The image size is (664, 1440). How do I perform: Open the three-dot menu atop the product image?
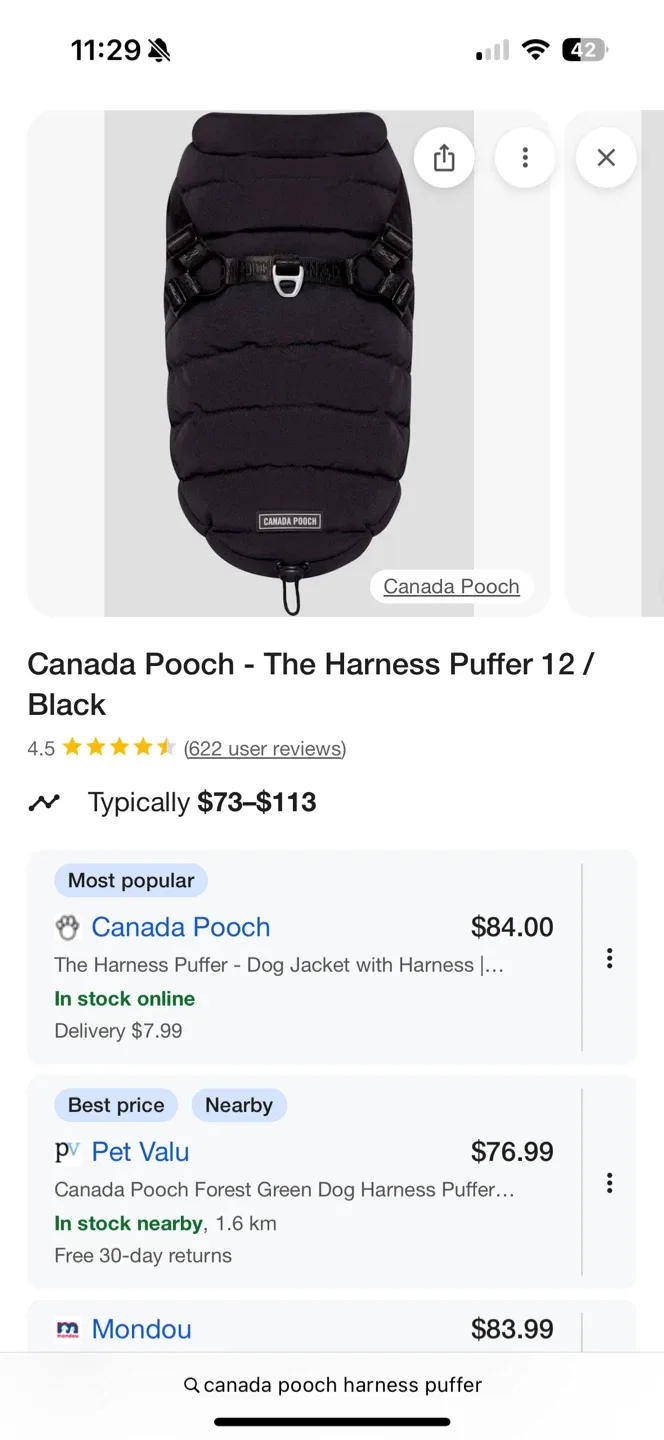524,157
